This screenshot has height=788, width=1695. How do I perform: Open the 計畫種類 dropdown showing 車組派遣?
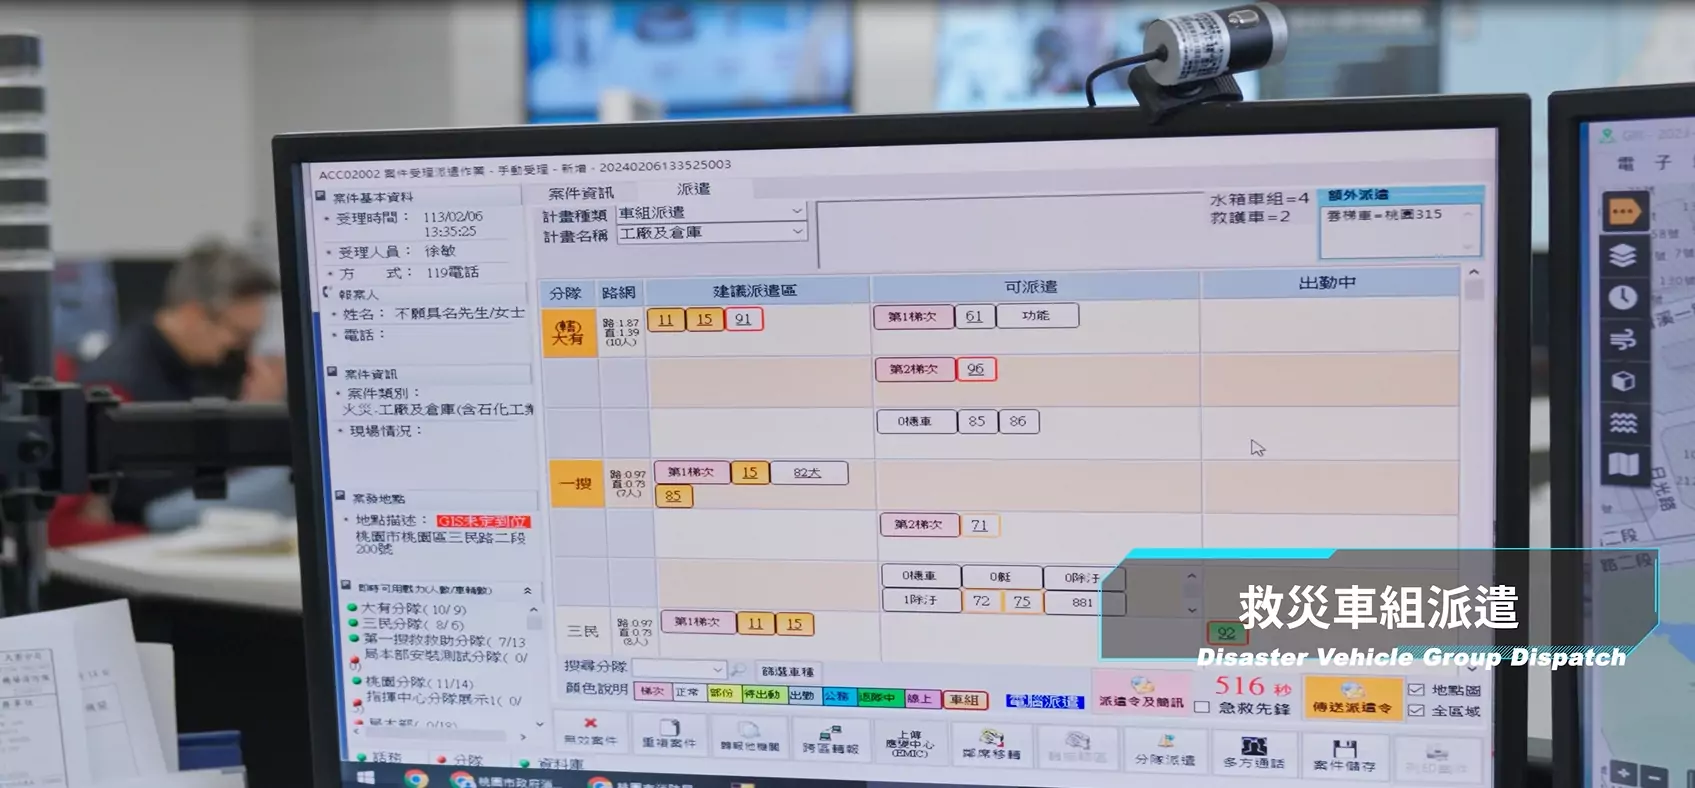click(x=711, y=212)
